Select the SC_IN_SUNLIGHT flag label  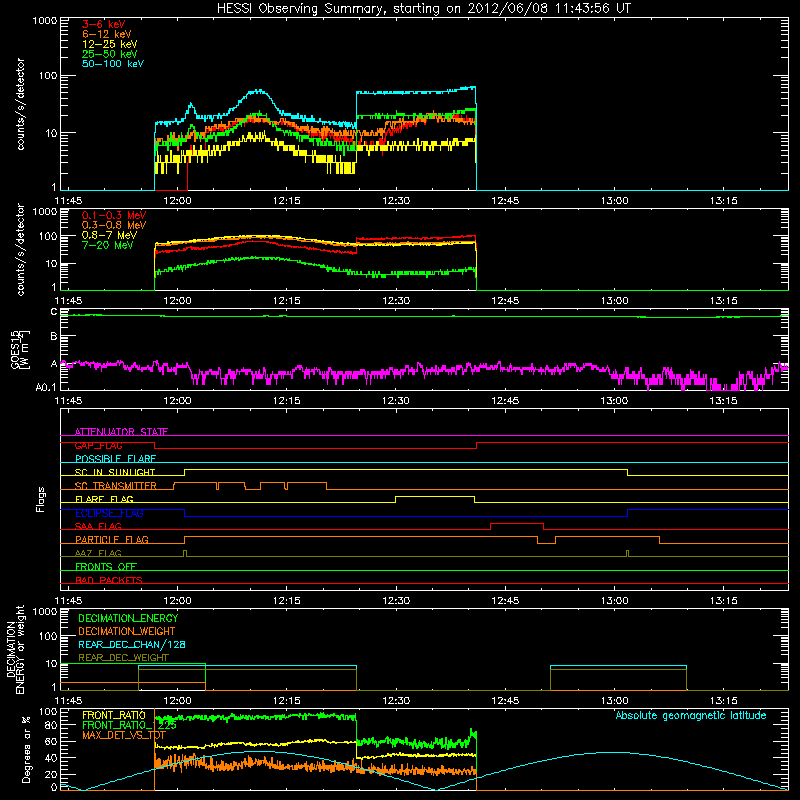pos(115,472)
